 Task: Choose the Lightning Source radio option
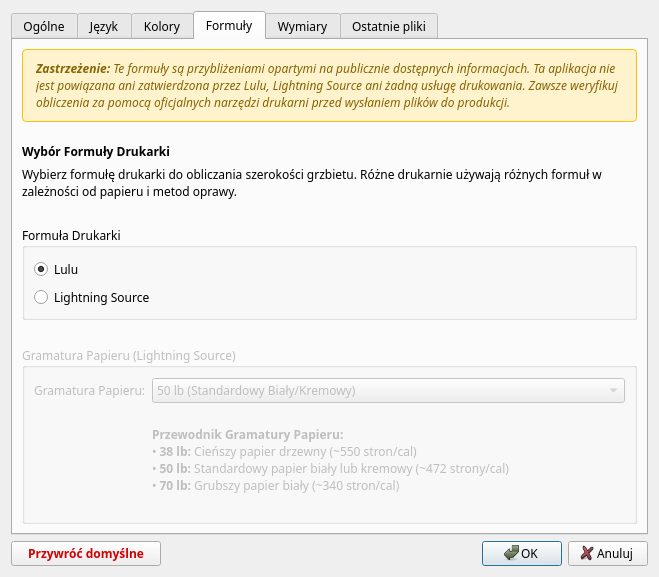tap(41, 297)
